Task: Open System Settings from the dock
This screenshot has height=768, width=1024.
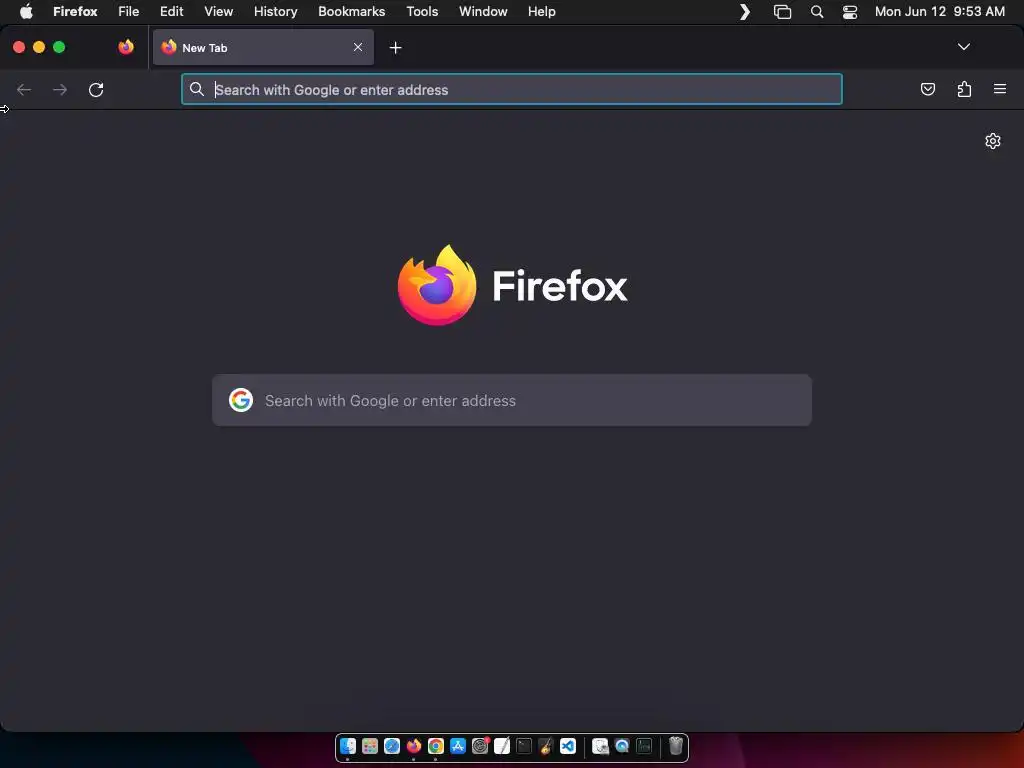Action: 480,746
